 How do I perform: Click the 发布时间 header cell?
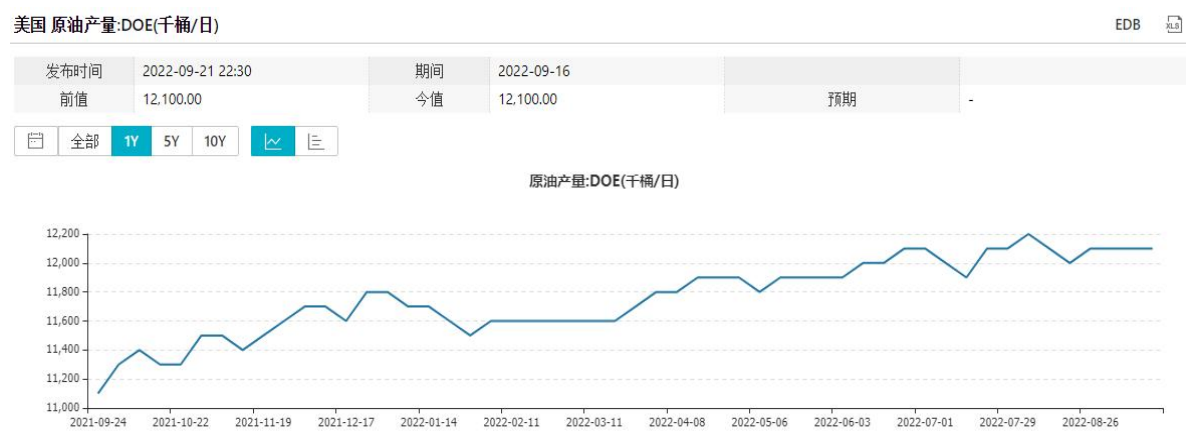(x=73, y=71)
